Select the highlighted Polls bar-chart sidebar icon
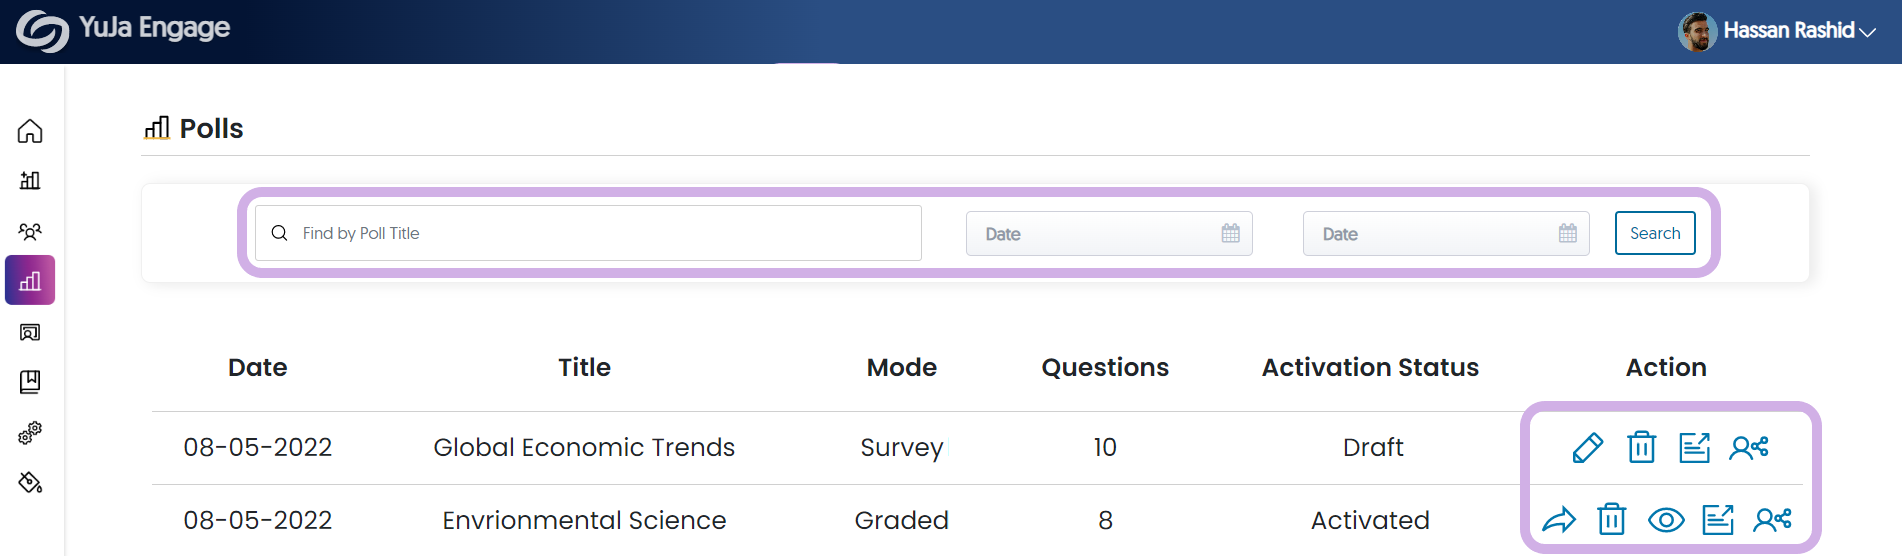Image resolution: width=1902 pixels, height=556 pixels. [30, 280]
